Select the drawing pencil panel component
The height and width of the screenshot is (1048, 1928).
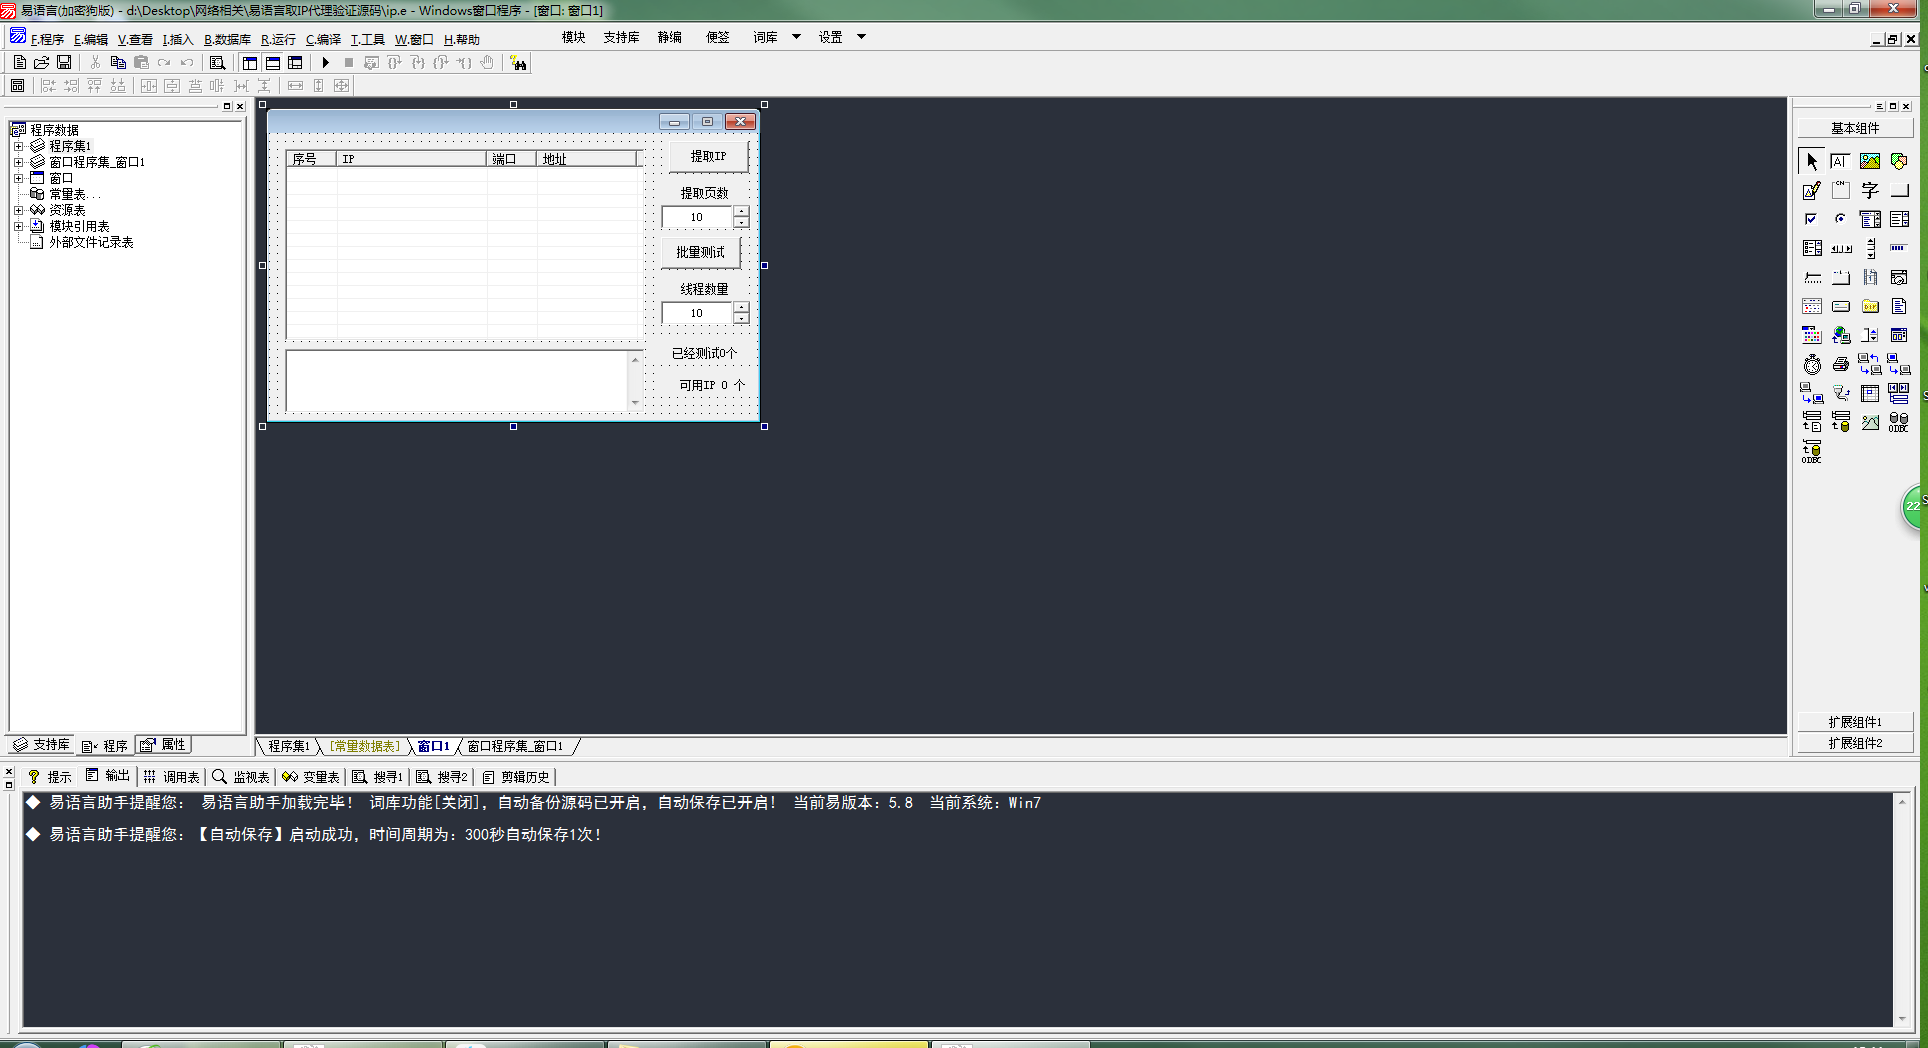tap(1812, 190)
